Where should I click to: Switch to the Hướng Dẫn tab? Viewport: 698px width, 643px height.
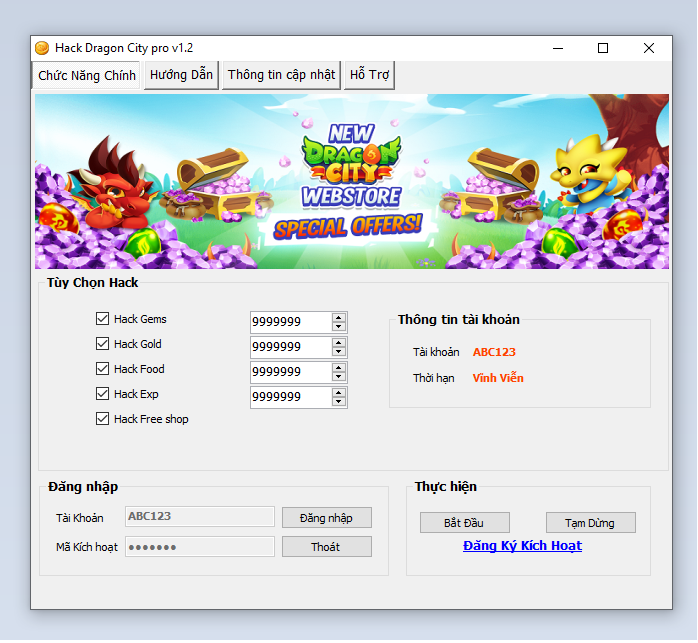click(x=181, y=75)
